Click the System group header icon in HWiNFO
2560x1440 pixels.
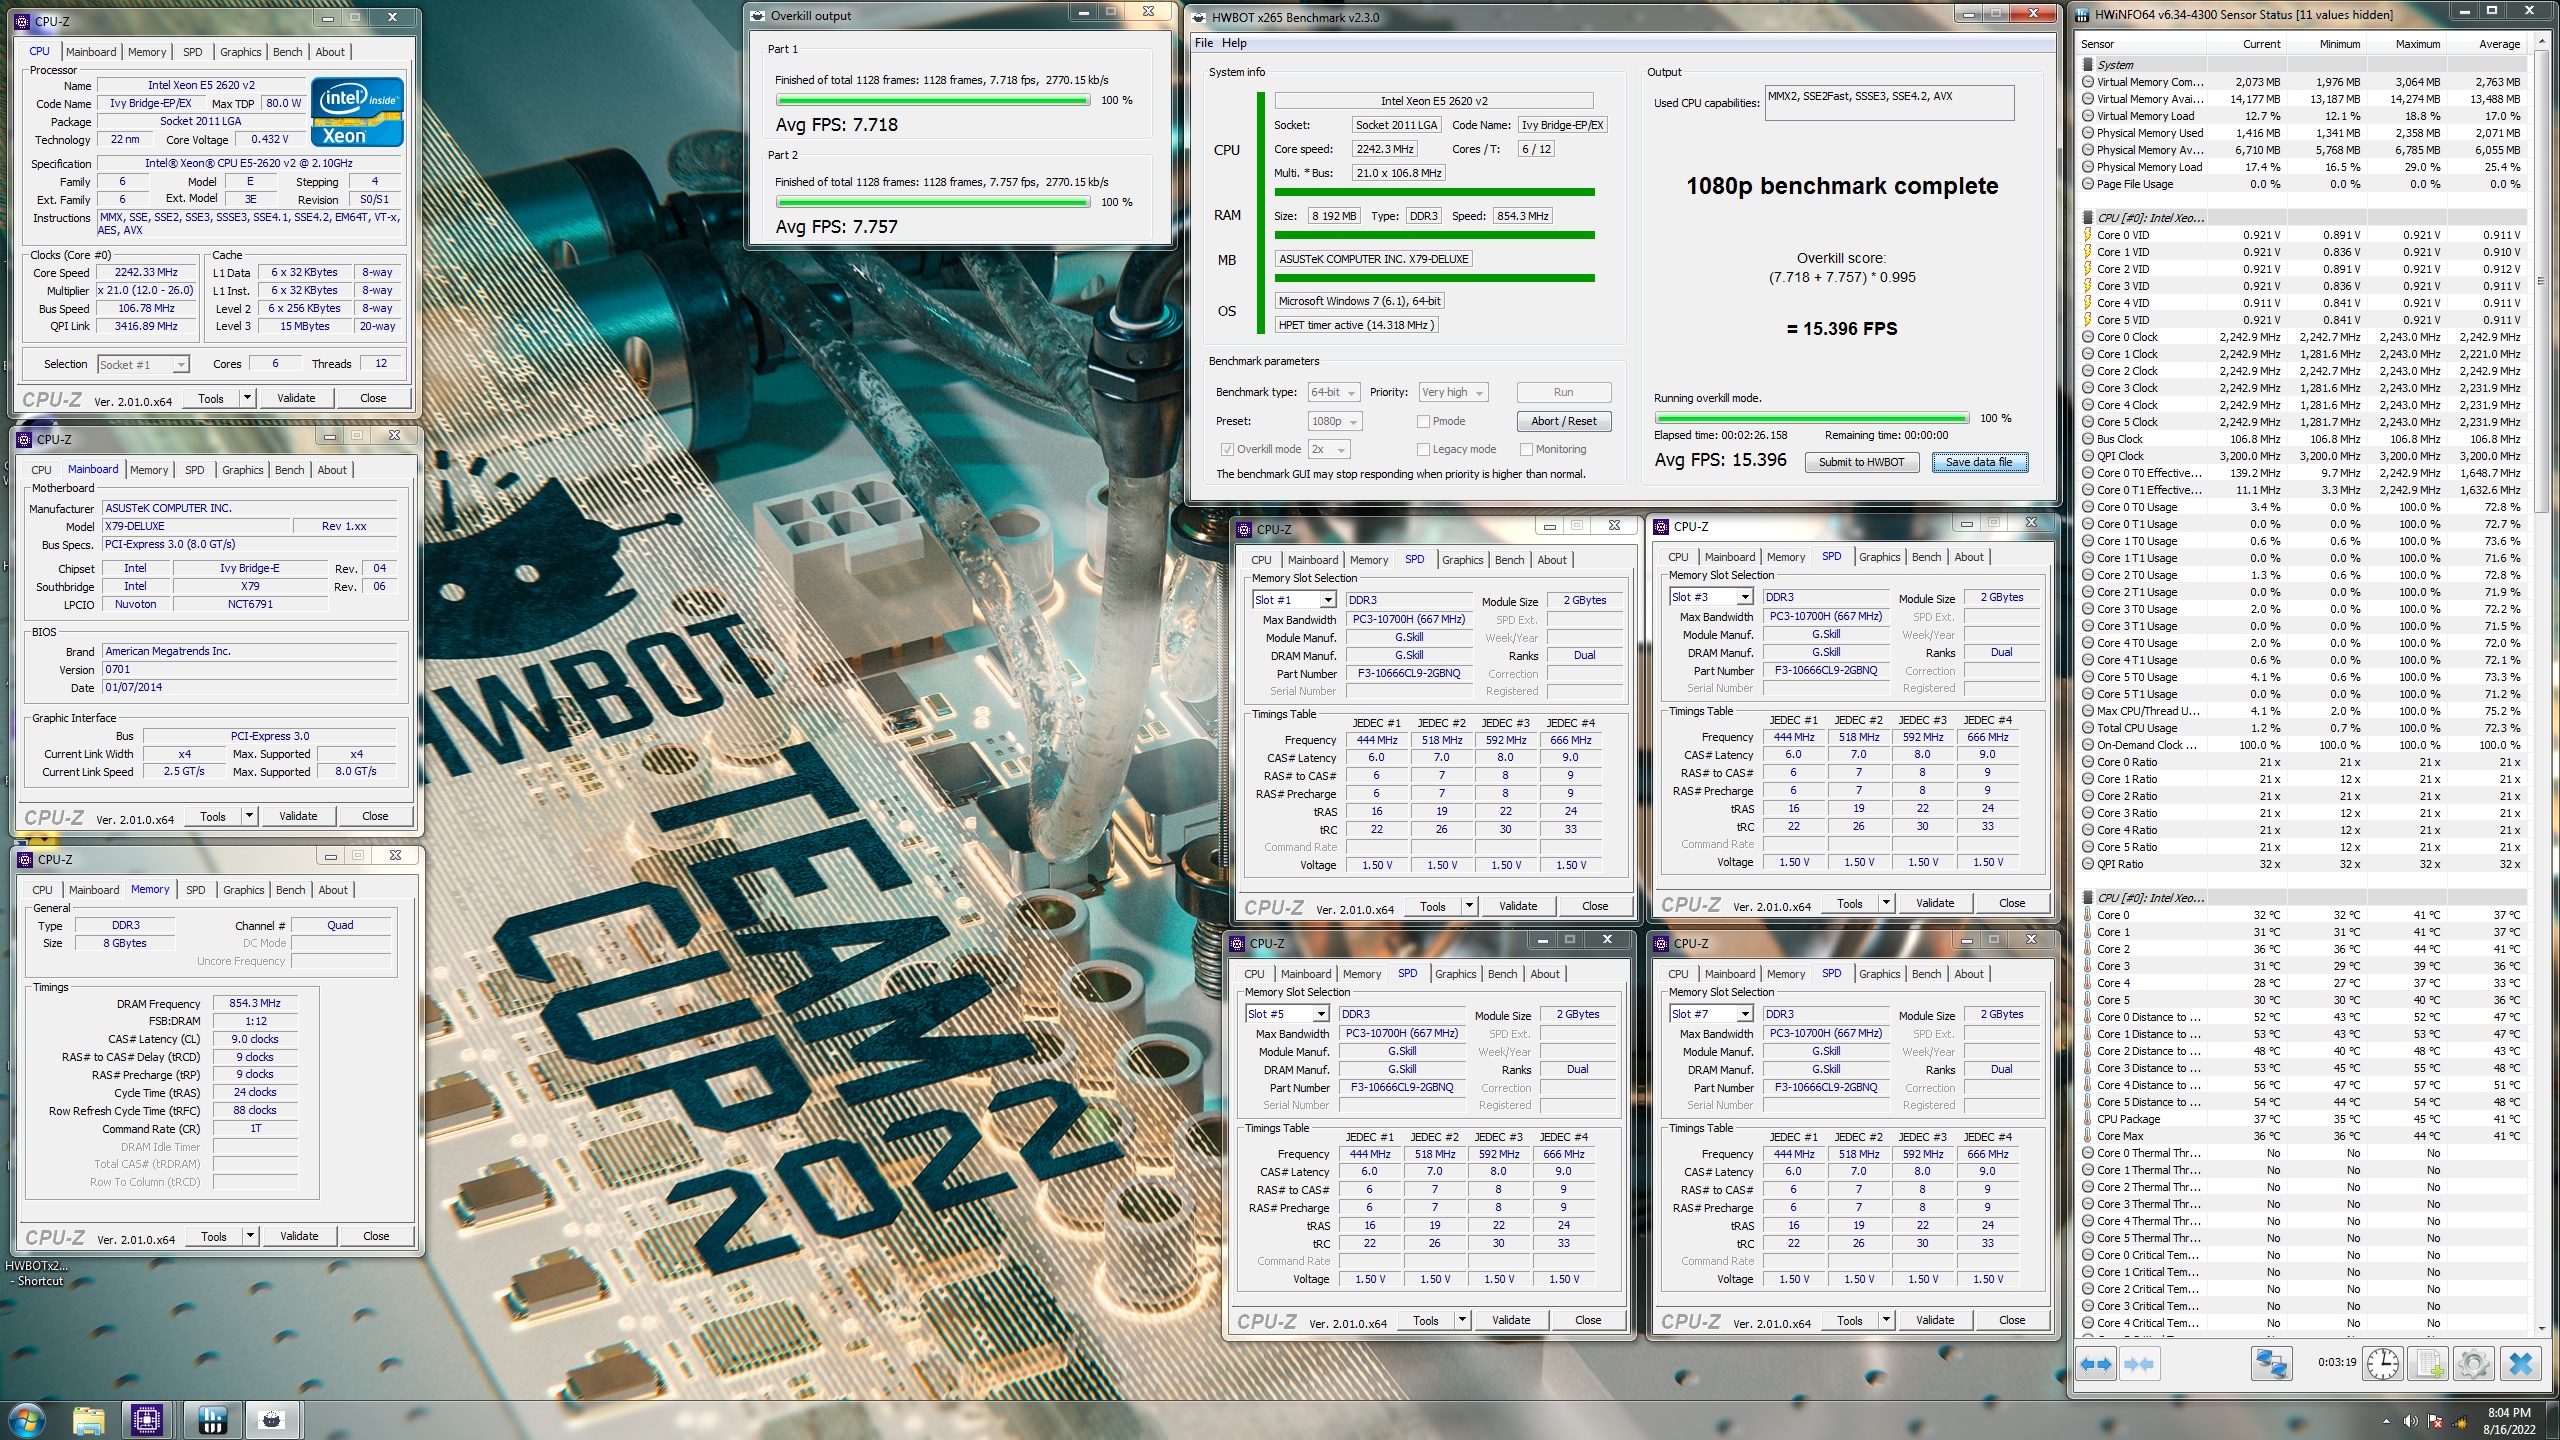(x=2087, y=65)
